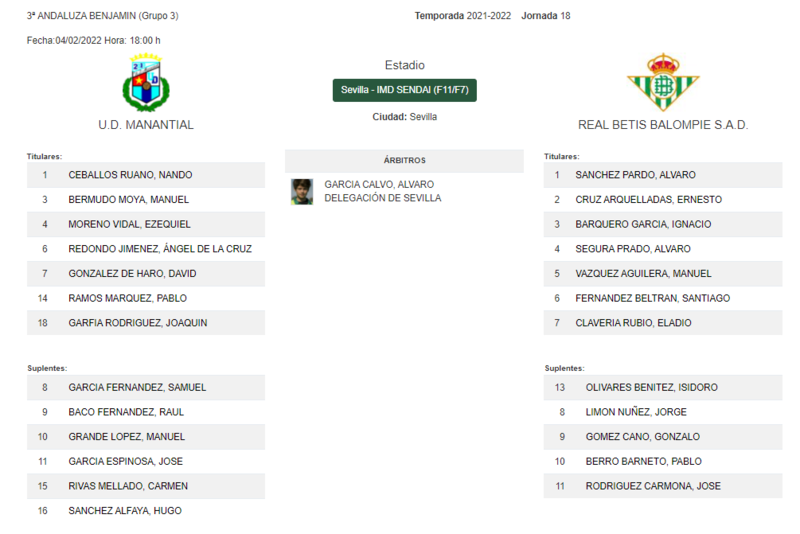Open the U.D. MANANTIAL team name link
Screen dimensions: 800x534
point(146,125)
